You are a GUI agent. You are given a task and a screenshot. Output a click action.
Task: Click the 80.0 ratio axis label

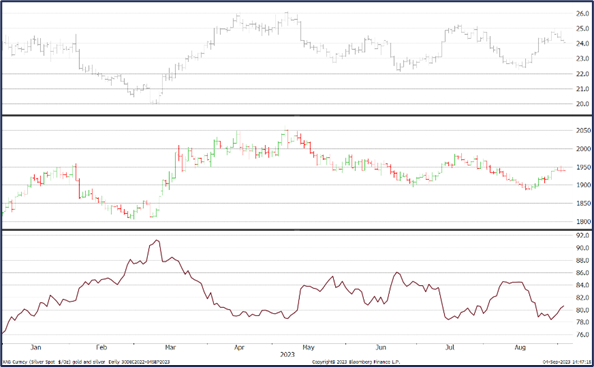(x=583, y=310)
